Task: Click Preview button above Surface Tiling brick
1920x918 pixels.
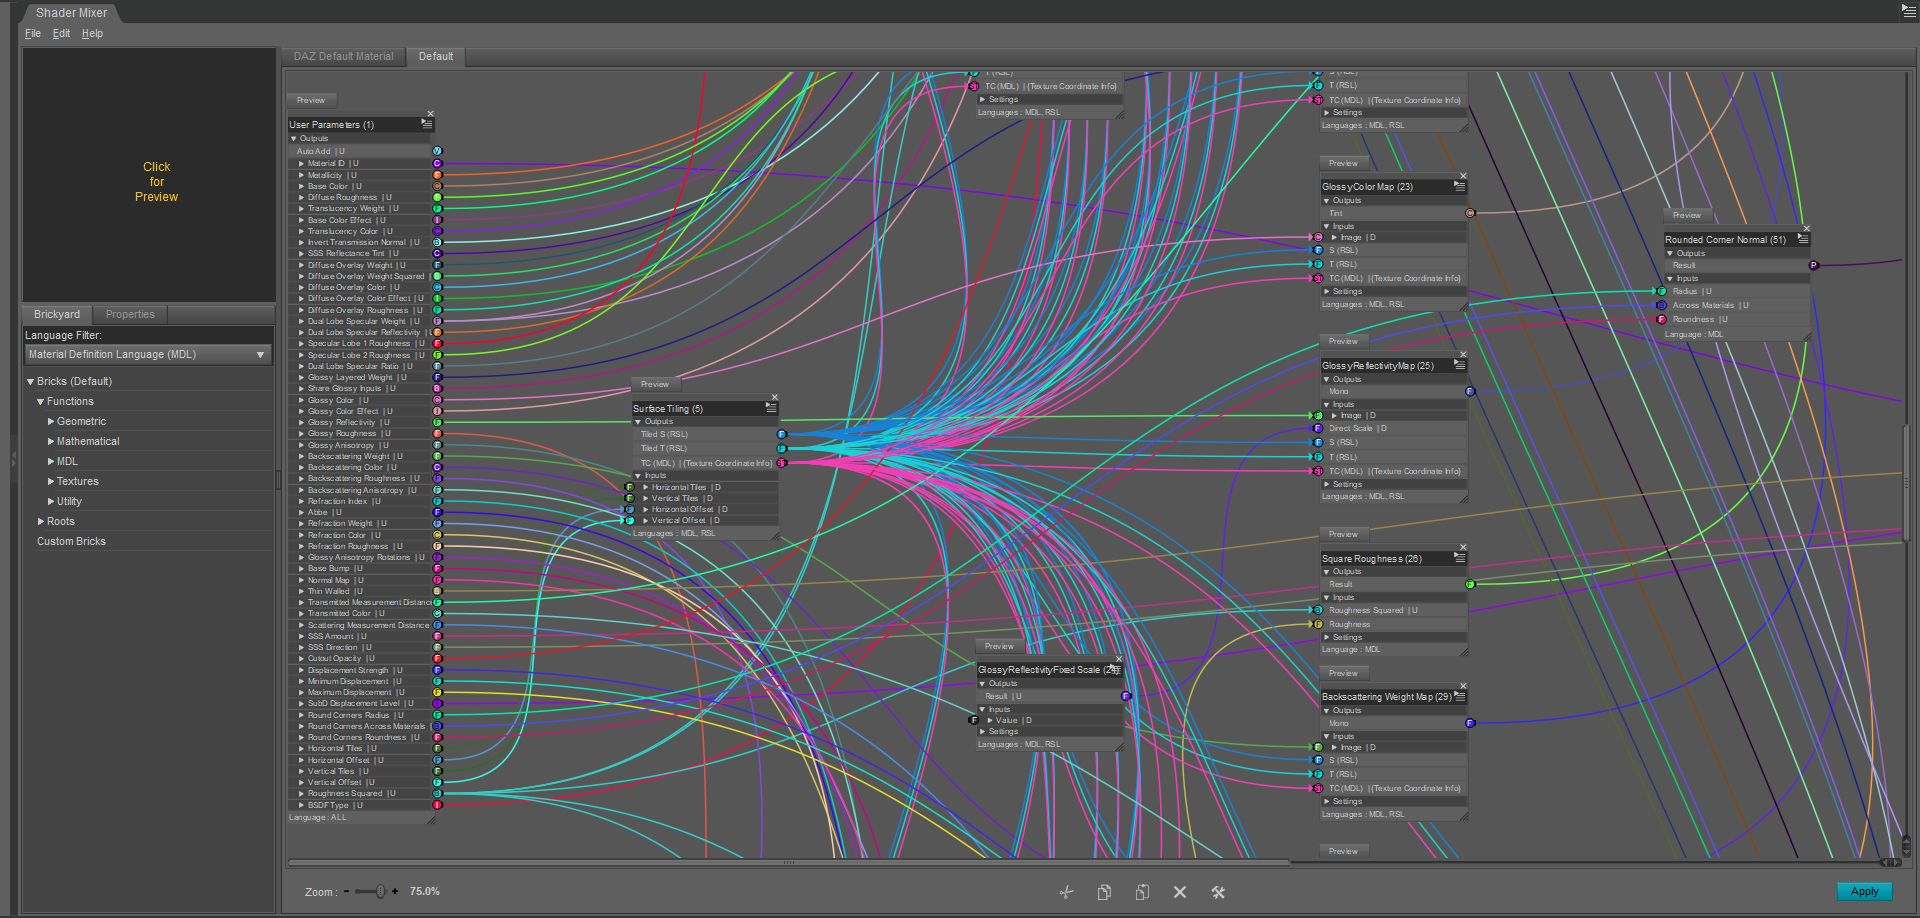Action: [655, 384]
